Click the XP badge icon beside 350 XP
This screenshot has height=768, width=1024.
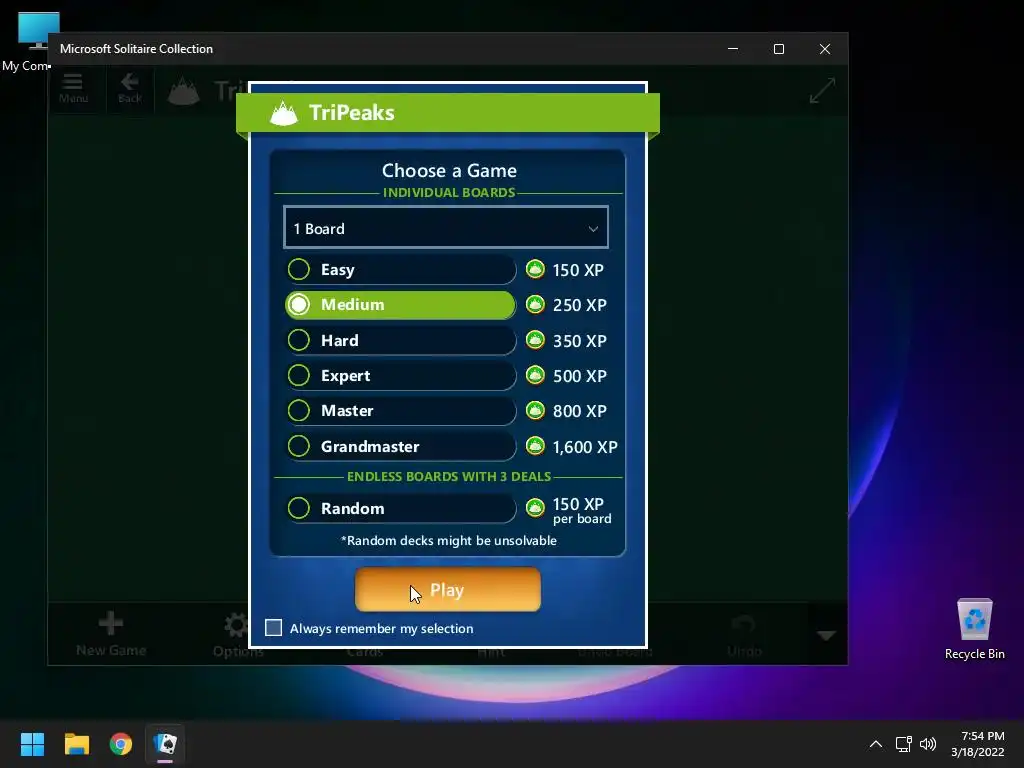coord(535,340)
